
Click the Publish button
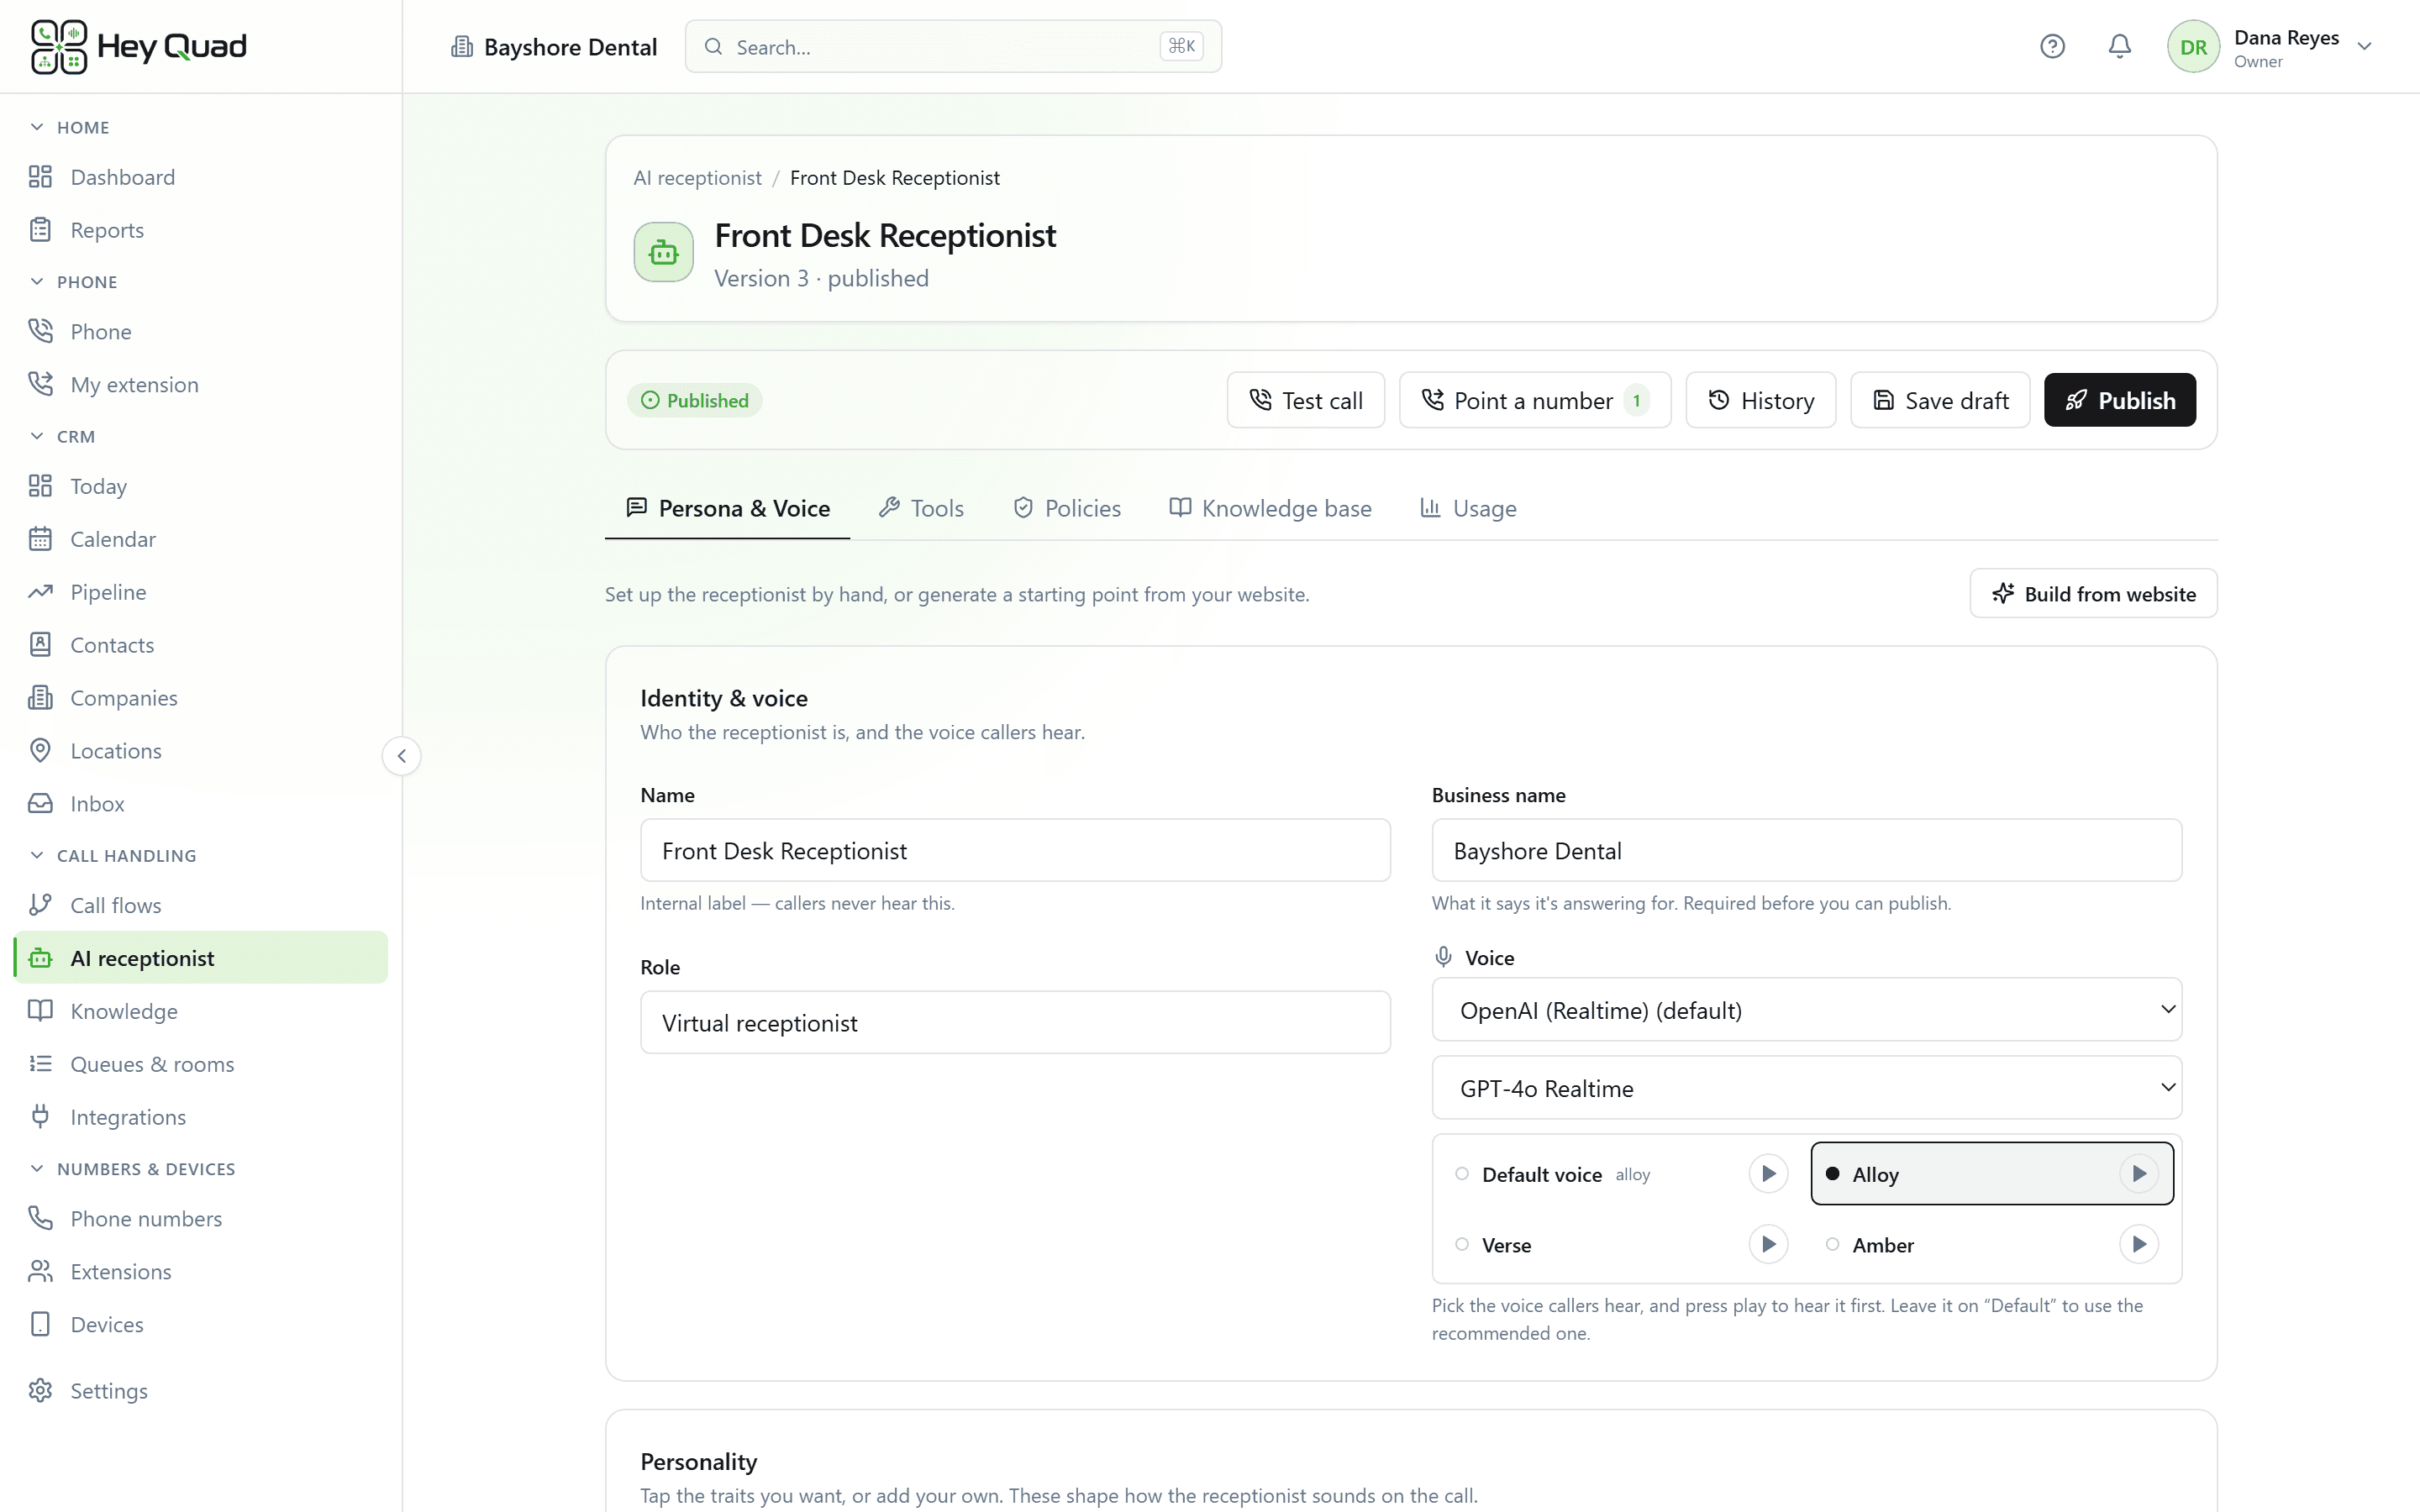click(2120, 400)
